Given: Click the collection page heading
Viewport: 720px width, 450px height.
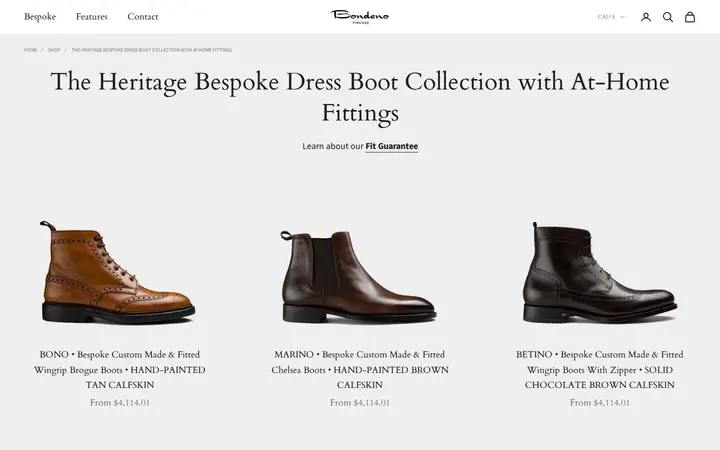Looking at the screenshot, I should tap(360, 97).
